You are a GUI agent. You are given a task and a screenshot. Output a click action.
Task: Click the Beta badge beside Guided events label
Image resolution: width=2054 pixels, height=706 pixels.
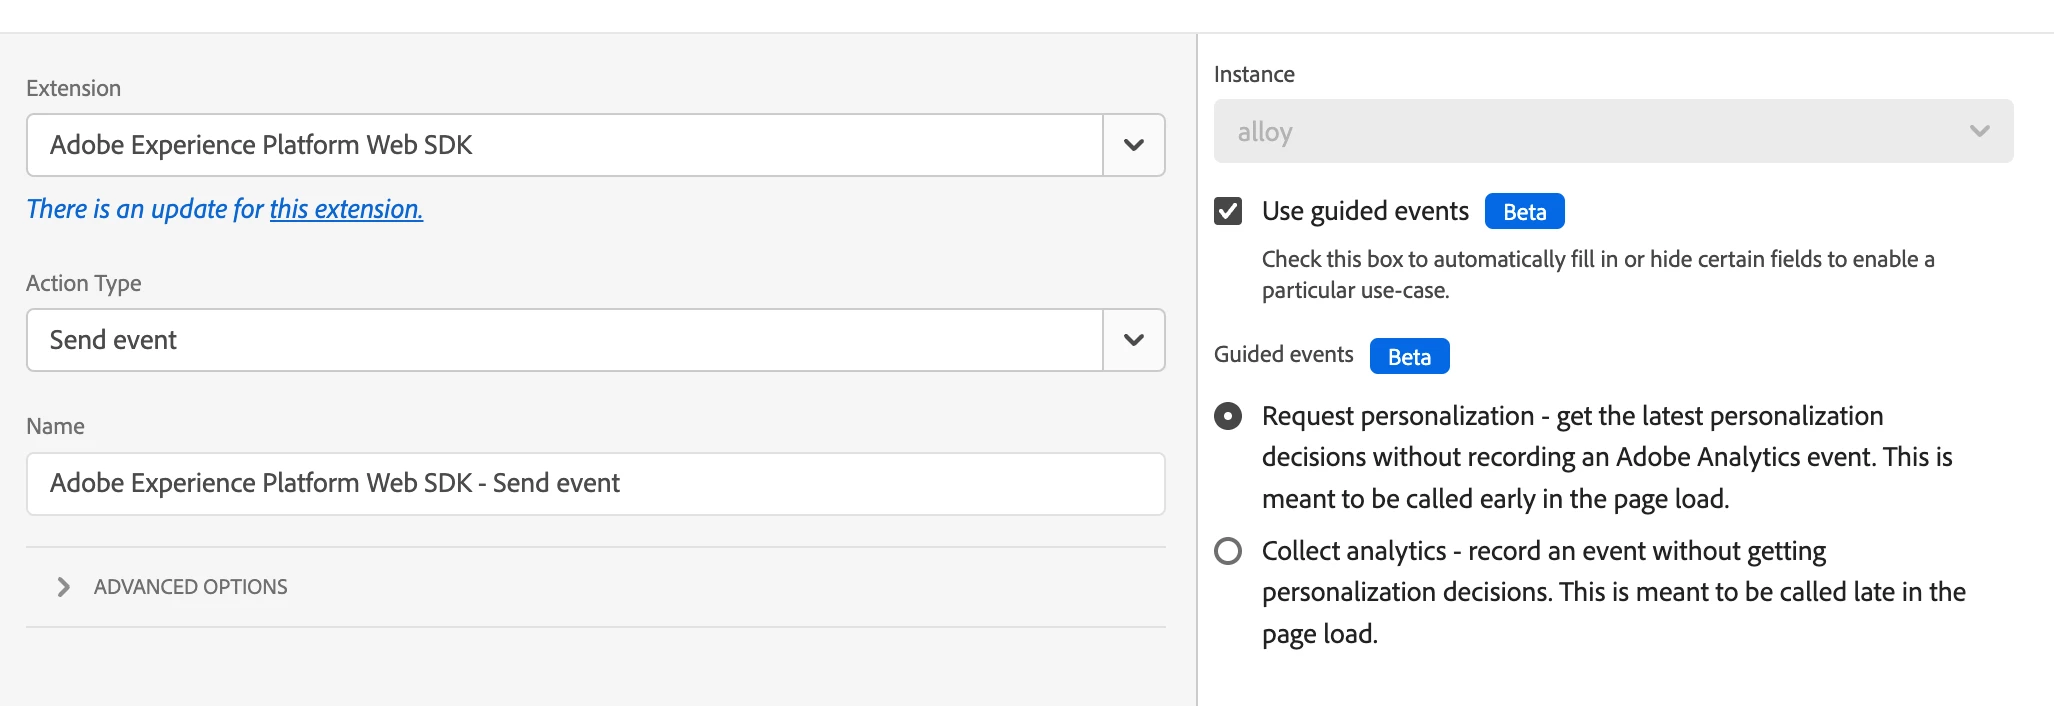click(1409, 356)
